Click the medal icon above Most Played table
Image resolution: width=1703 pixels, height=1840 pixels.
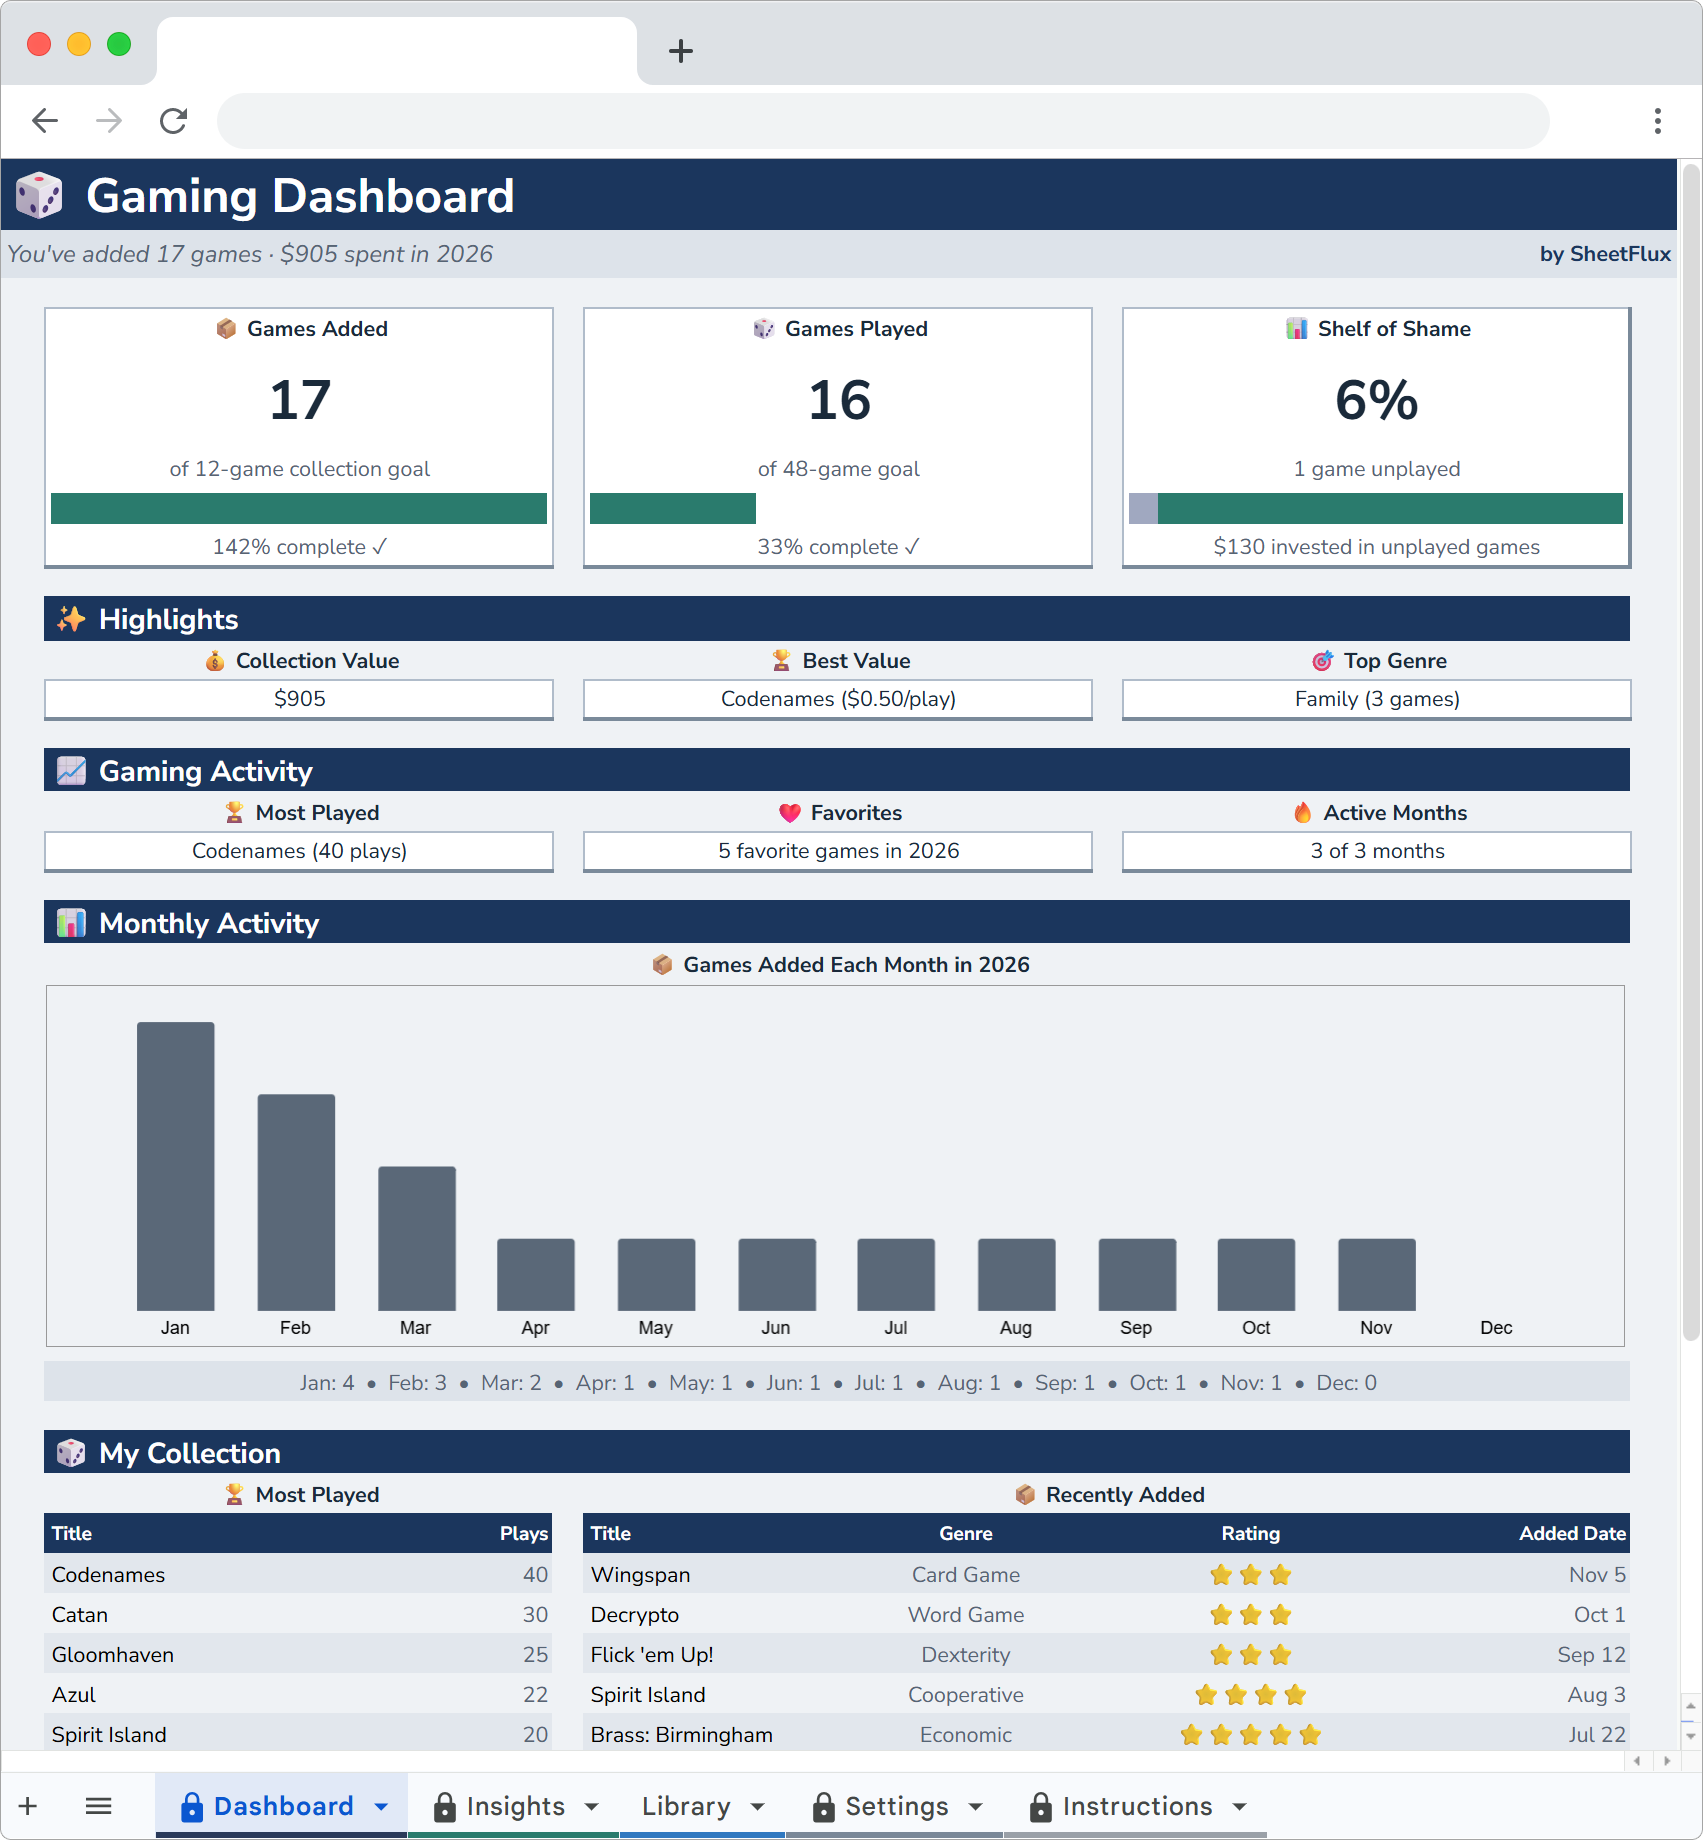tap(233, 1495)
